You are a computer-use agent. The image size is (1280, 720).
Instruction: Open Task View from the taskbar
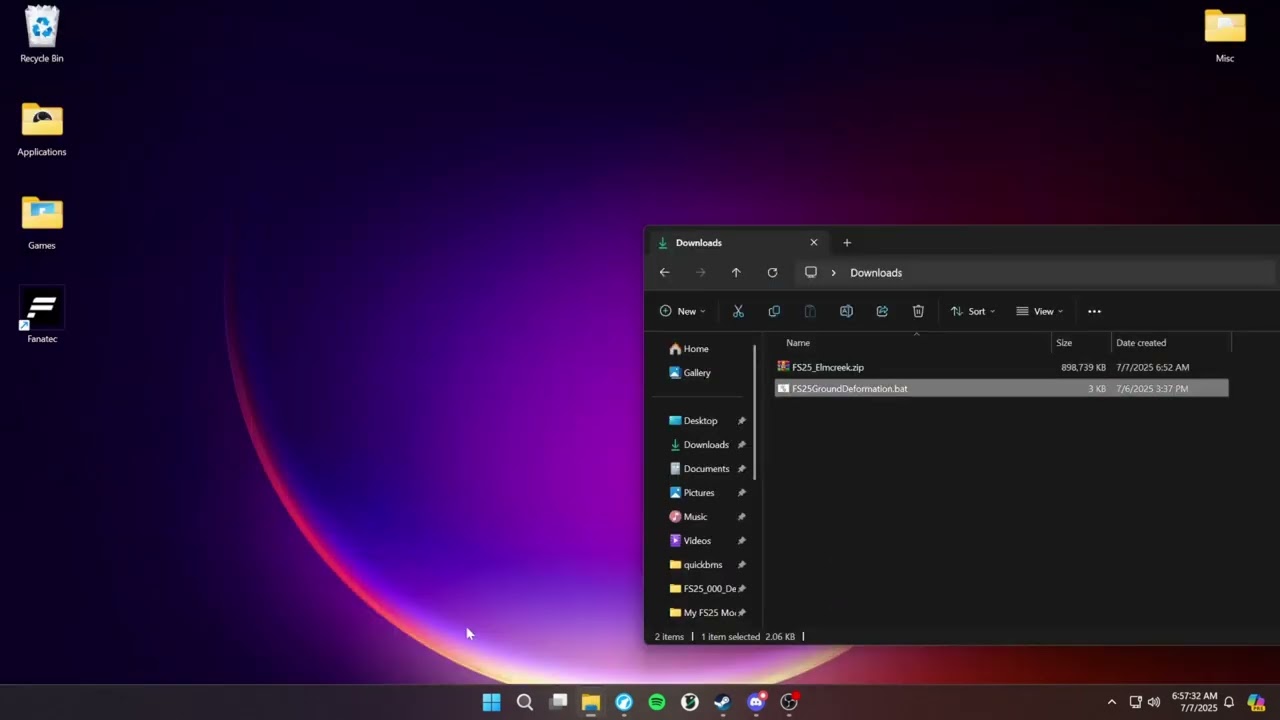pos(558,702)
